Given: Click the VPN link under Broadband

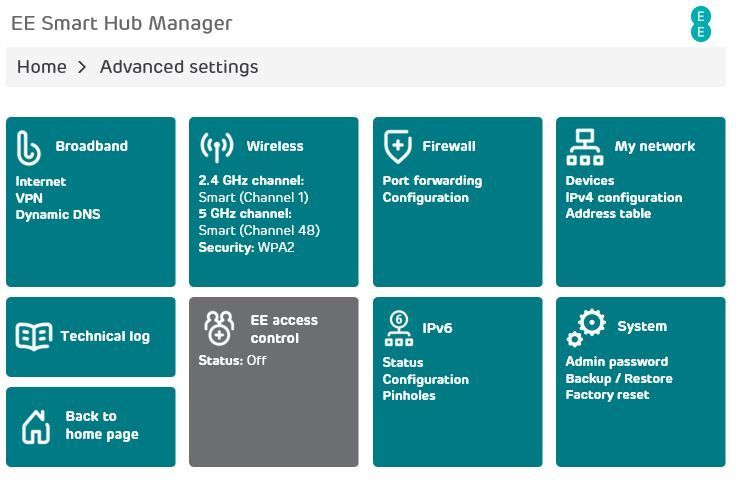Looking at the screenshot, I should pos(29,198).
